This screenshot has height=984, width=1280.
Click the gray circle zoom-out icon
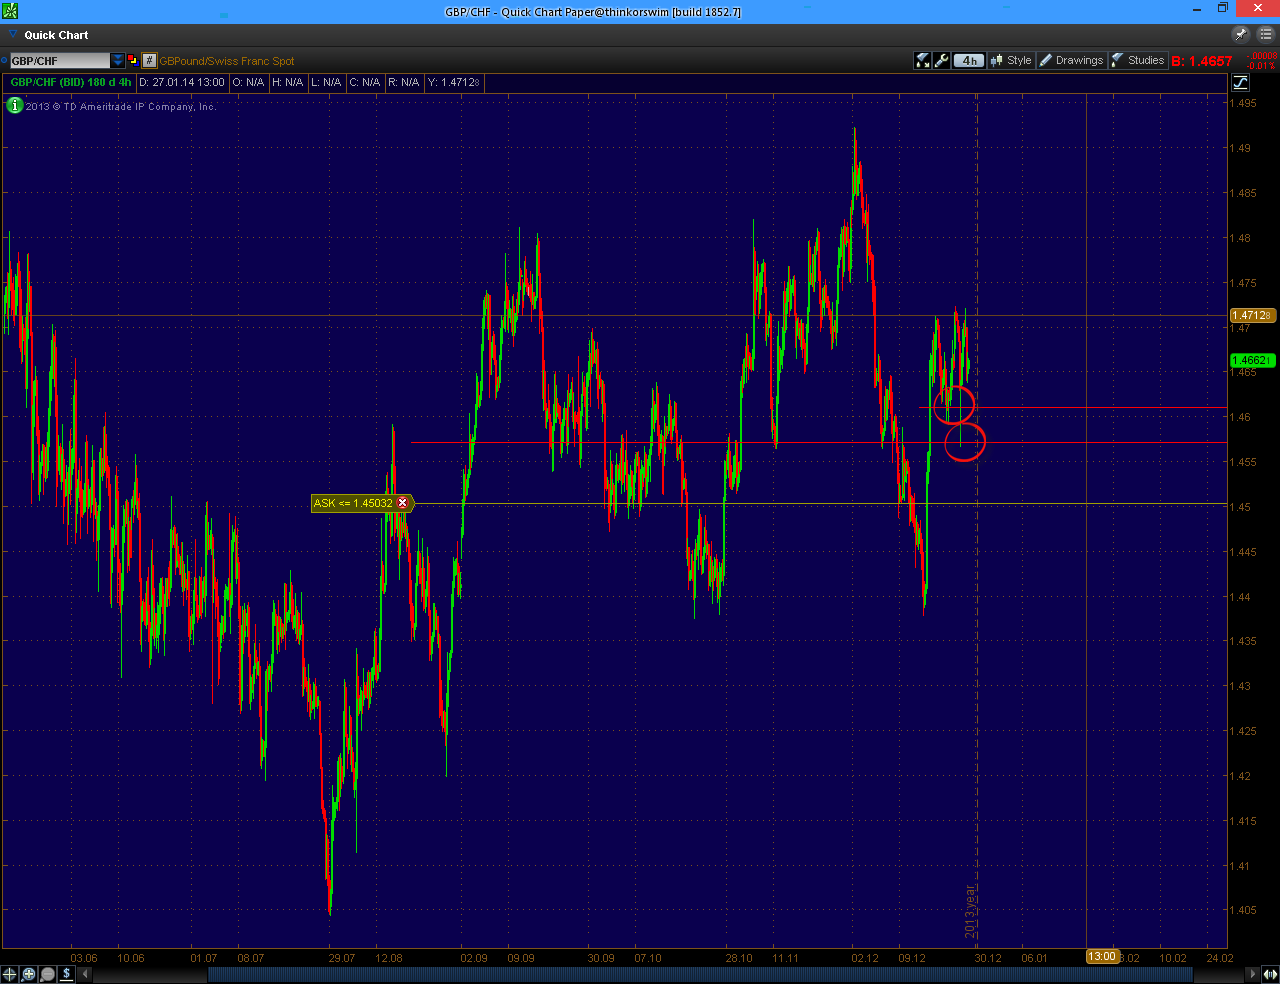tap(47, 973)
